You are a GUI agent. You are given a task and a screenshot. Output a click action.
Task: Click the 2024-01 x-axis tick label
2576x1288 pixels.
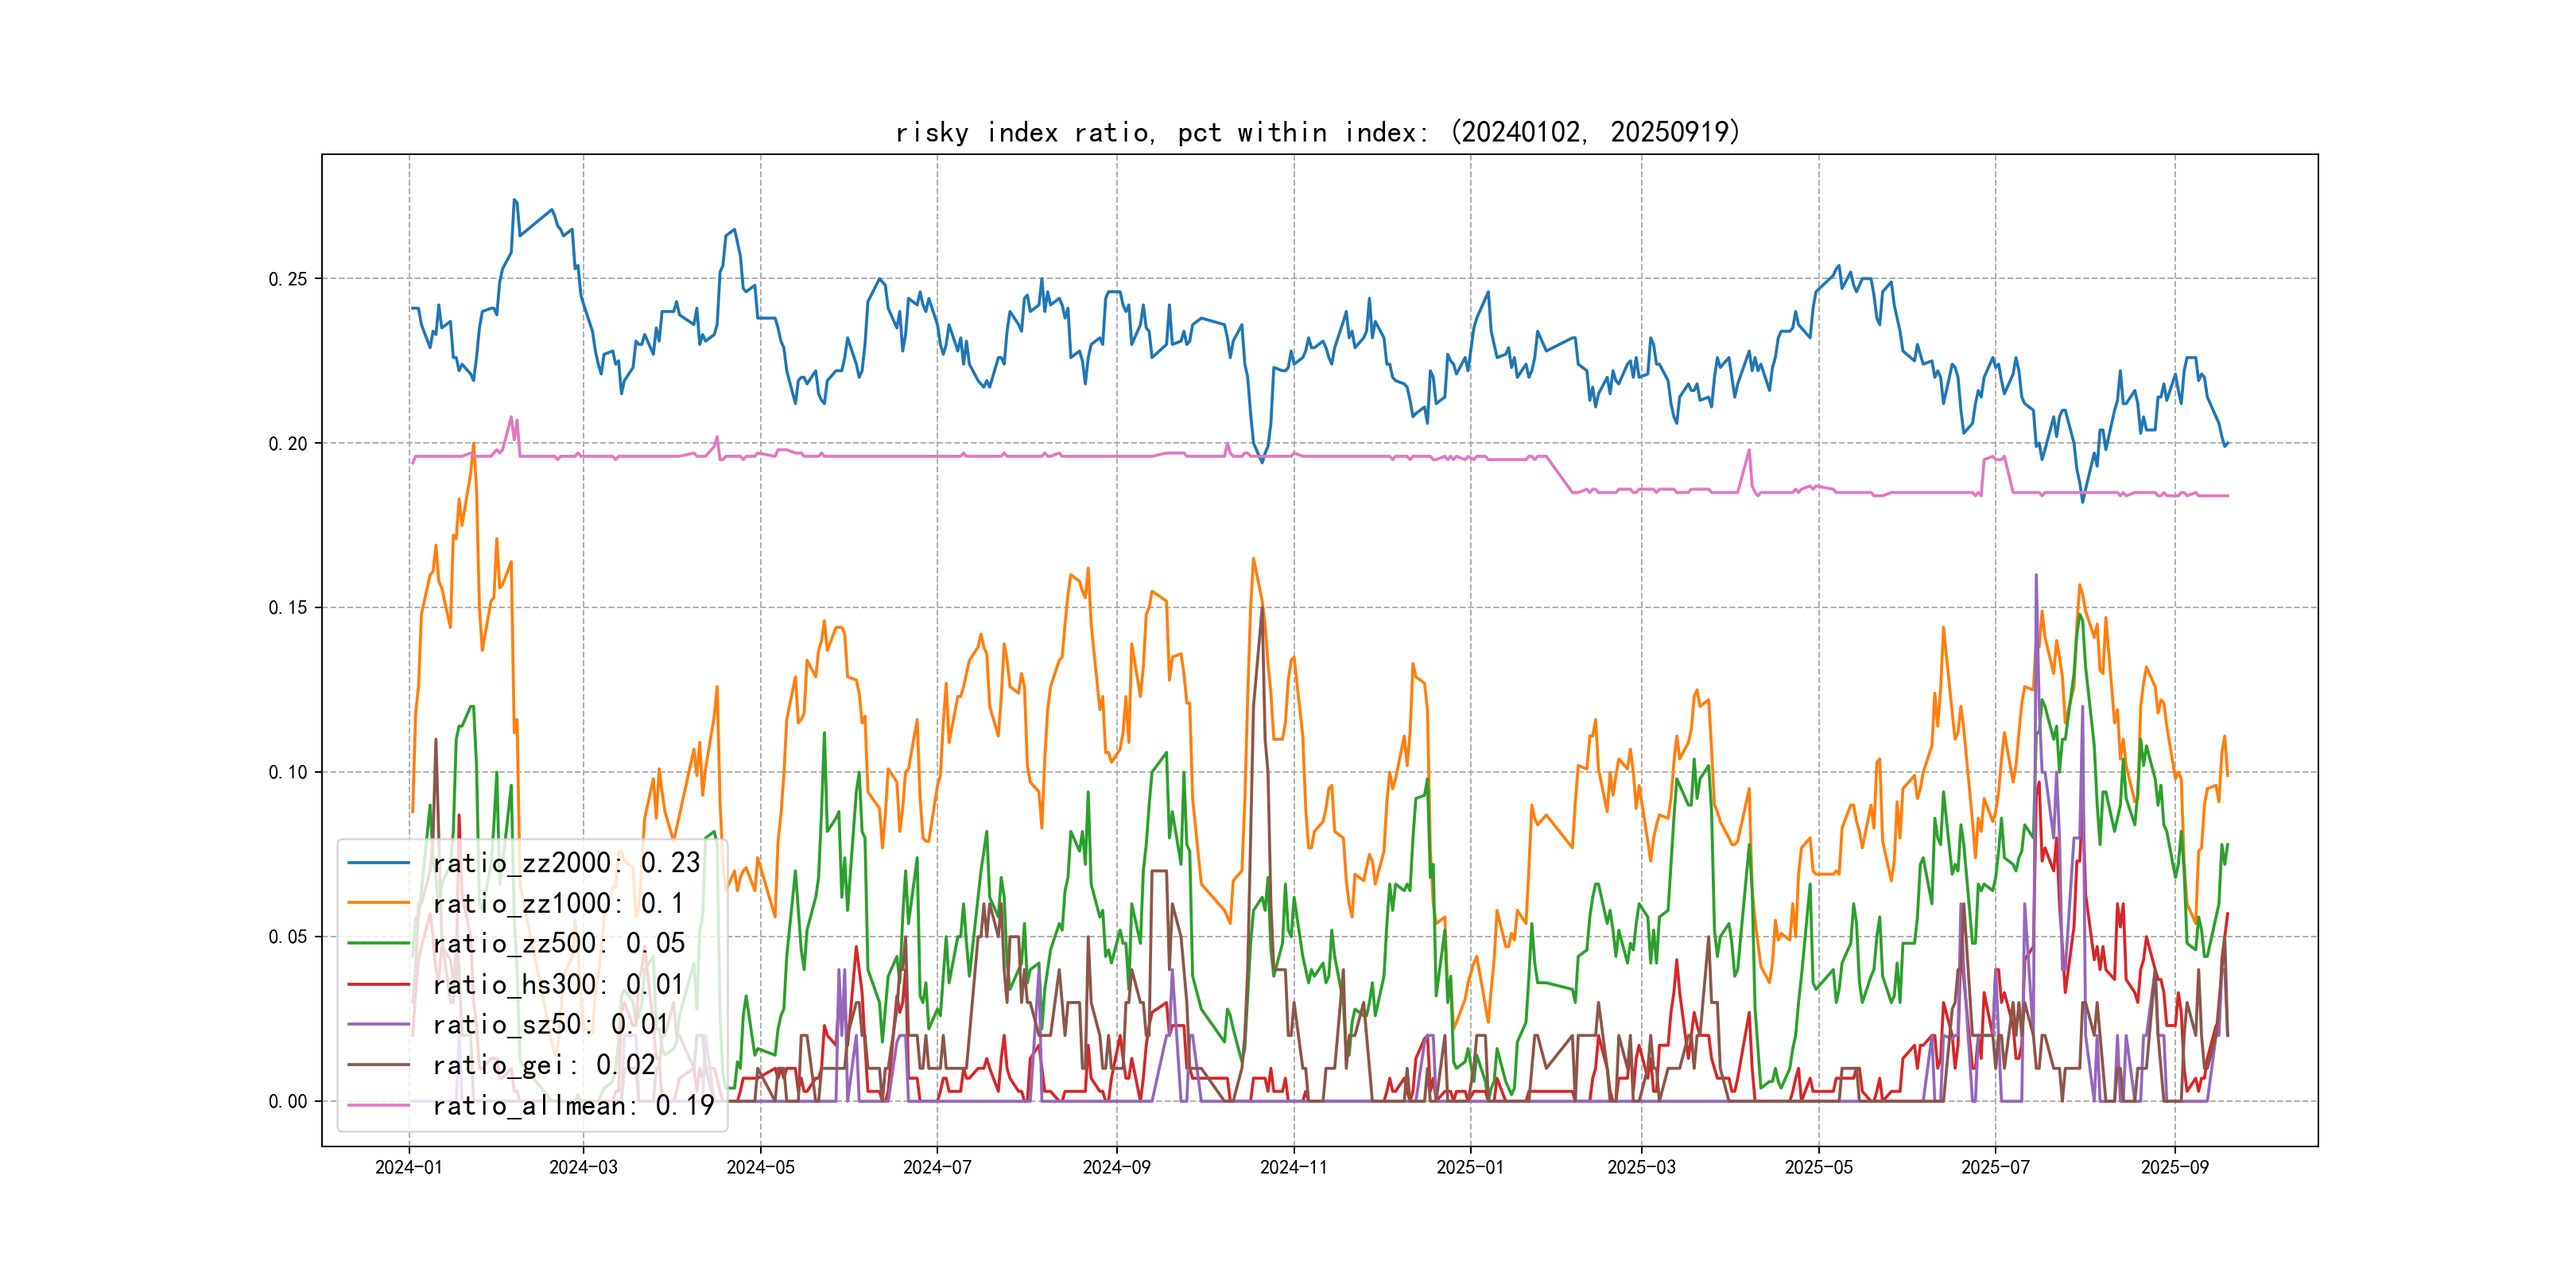pyautogui.click(x=408, y=1167)
